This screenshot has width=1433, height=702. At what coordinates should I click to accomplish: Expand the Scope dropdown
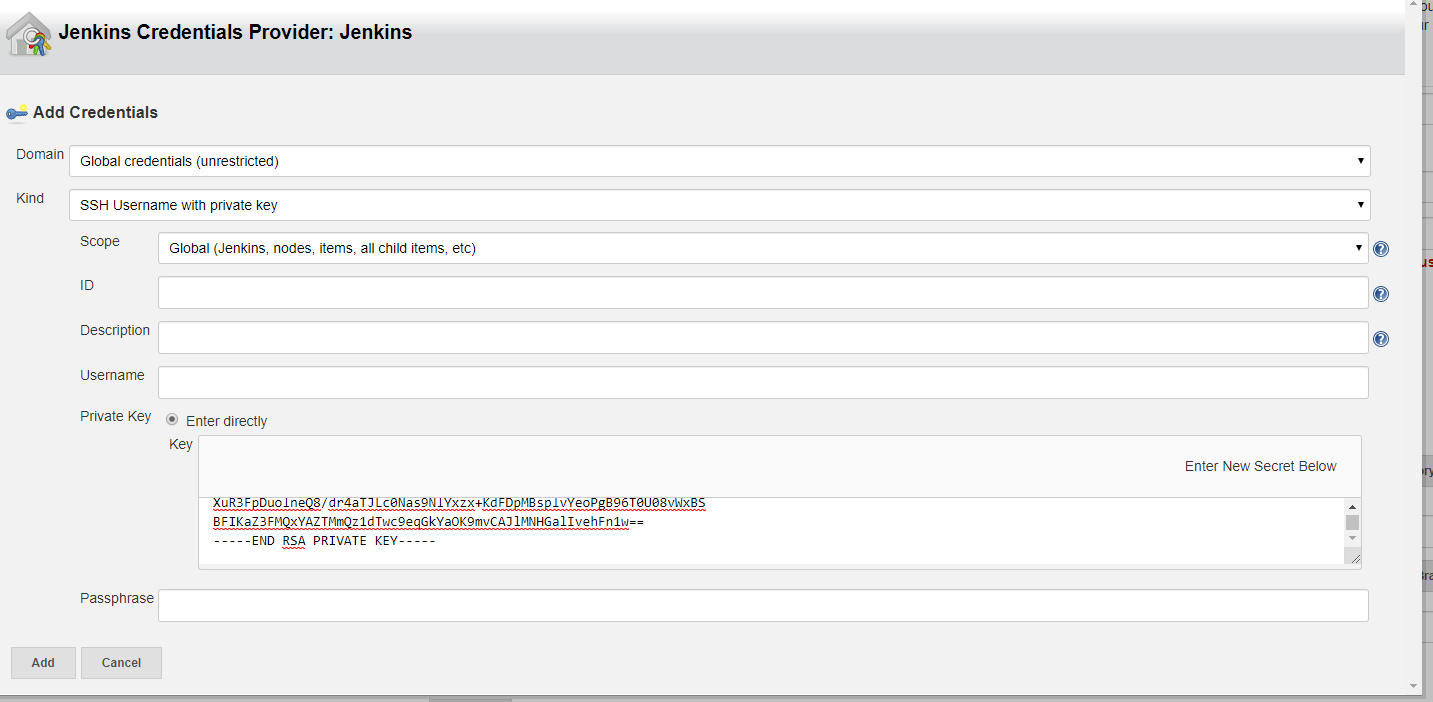point(763,248)
